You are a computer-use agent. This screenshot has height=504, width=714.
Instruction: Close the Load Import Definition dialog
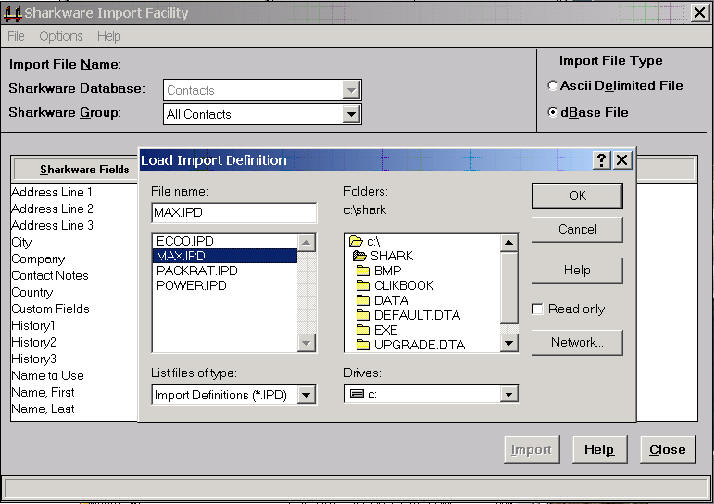coord(622,160)
